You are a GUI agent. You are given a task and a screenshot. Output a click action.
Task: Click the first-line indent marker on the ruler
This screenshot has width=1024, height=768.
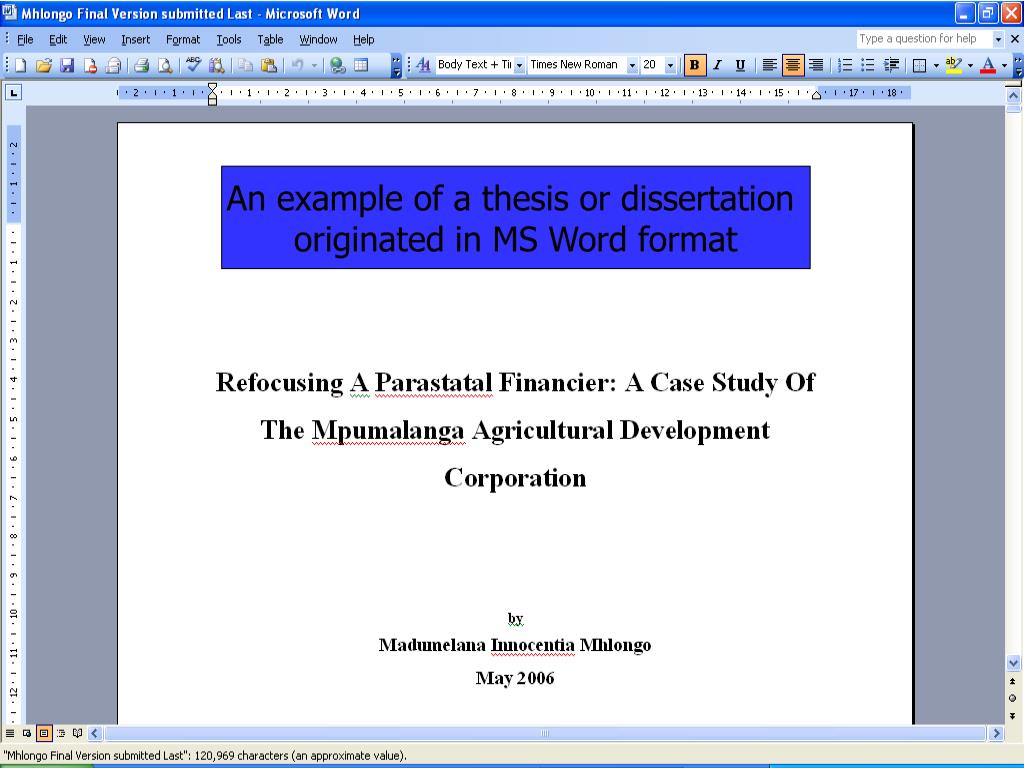(212, 88)
